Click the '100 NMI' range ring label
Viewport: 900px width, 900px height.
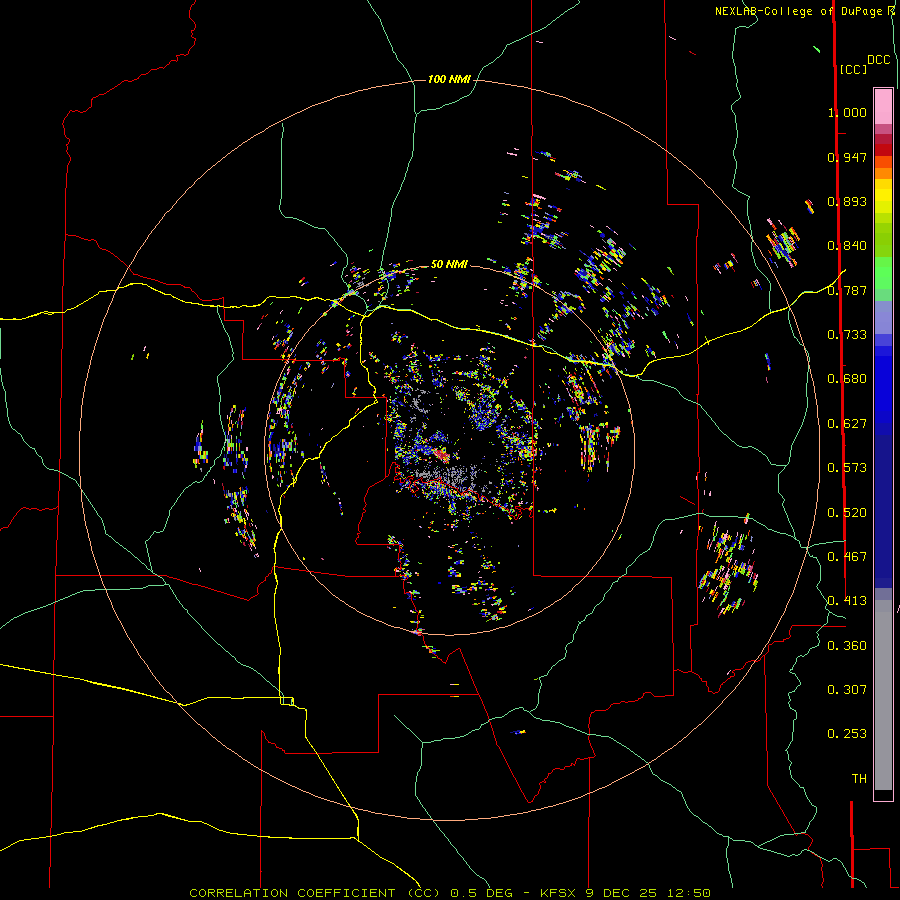449,79
